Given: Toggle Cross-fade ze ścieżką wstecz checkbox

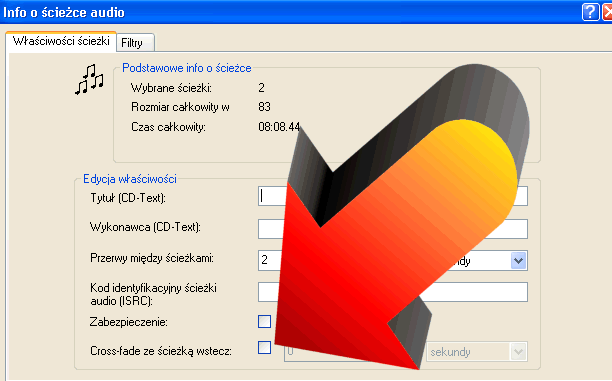Looking at the screenshot, I should [265, 347].
